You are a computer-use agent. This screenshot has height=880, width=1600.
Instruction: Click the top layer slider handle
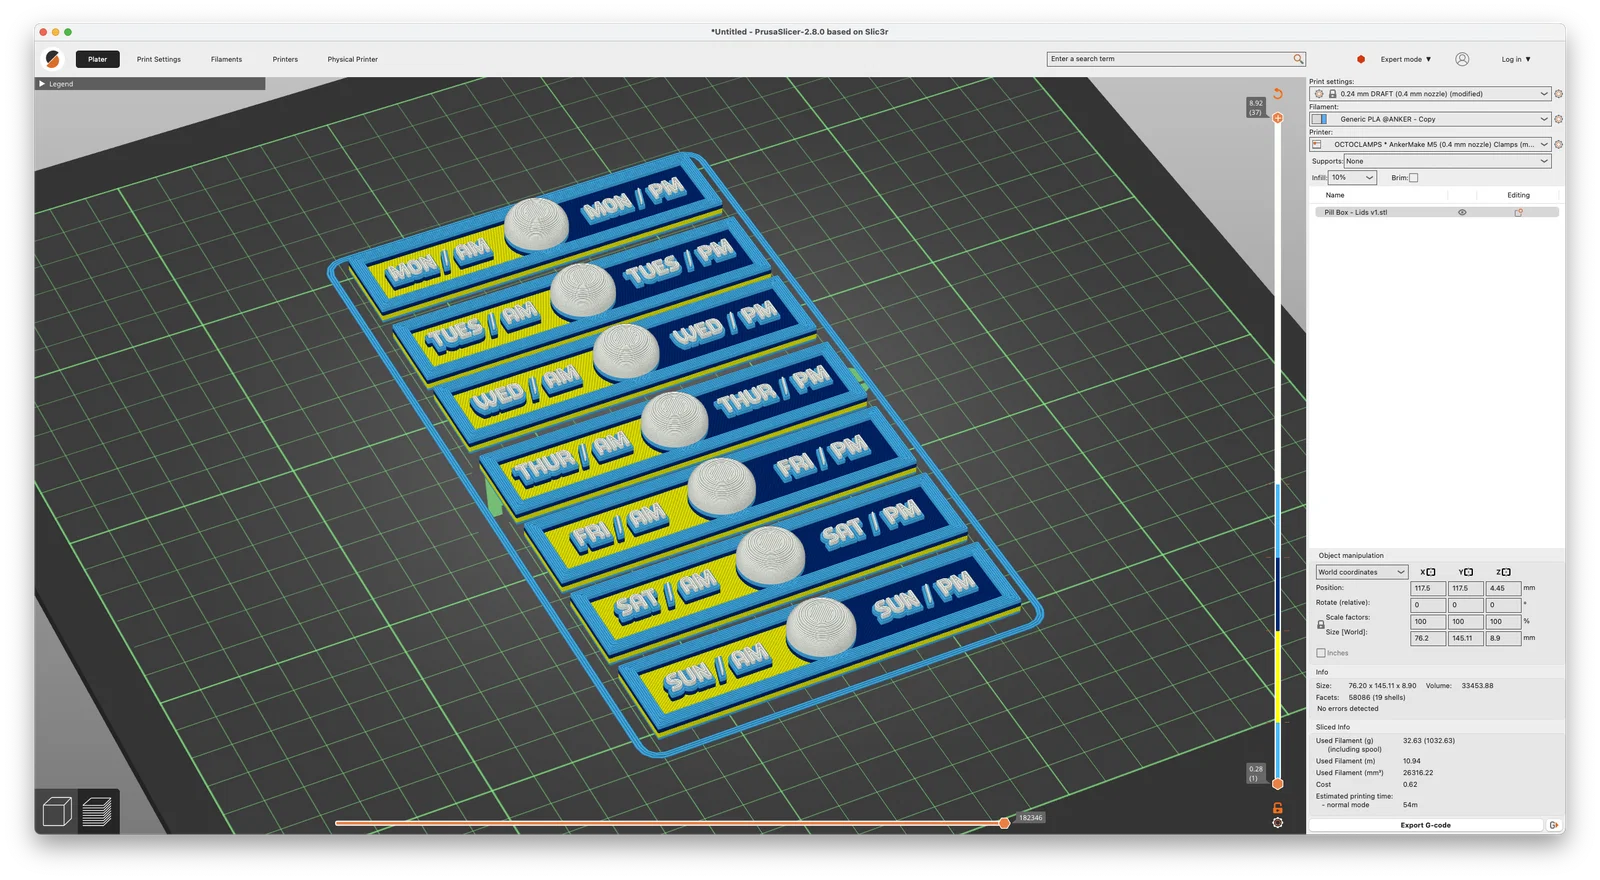click(1278, 118)
